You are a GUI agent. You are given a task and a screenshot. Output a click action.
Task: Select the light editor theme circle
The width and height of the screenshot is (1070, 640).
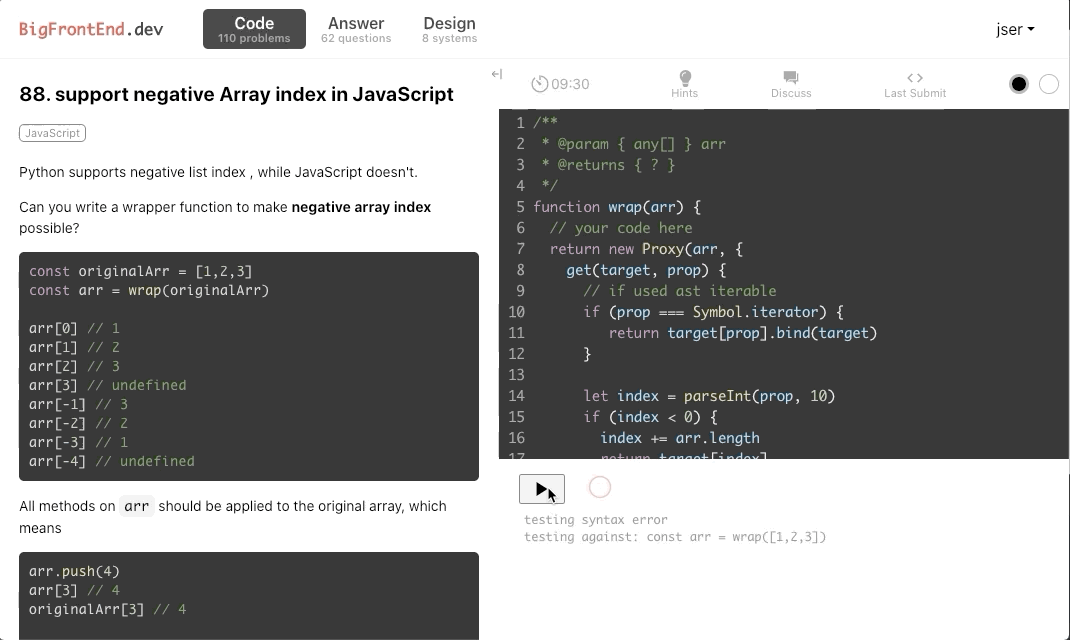[1049, 84]
